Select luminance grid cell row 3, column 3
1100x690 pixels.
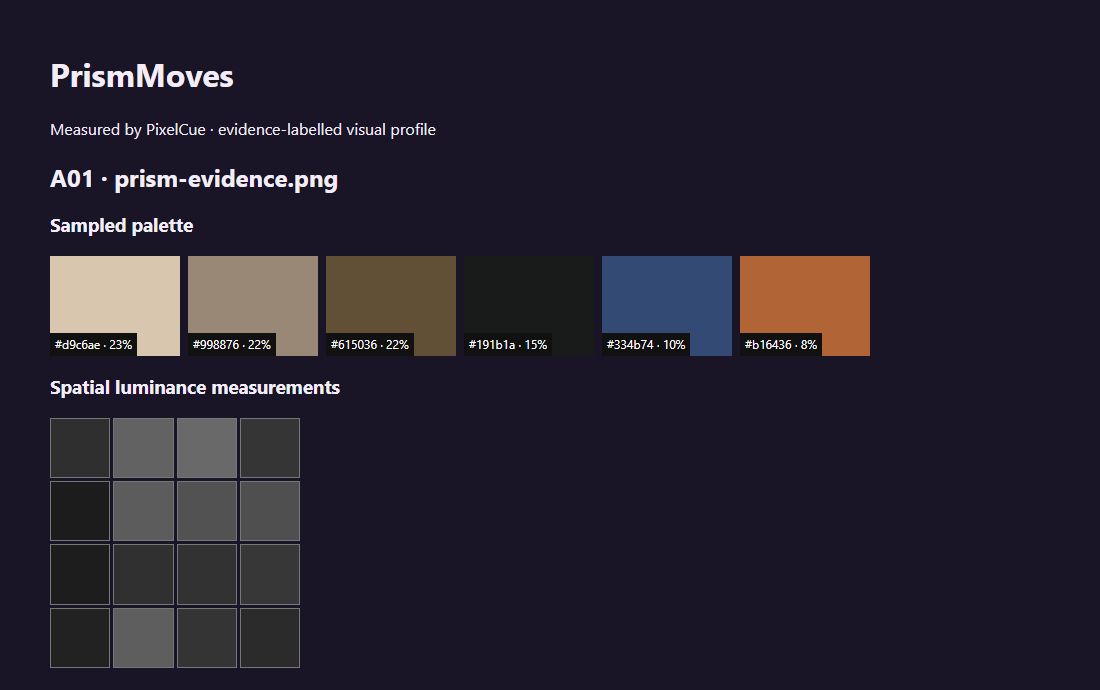point(207,574)
